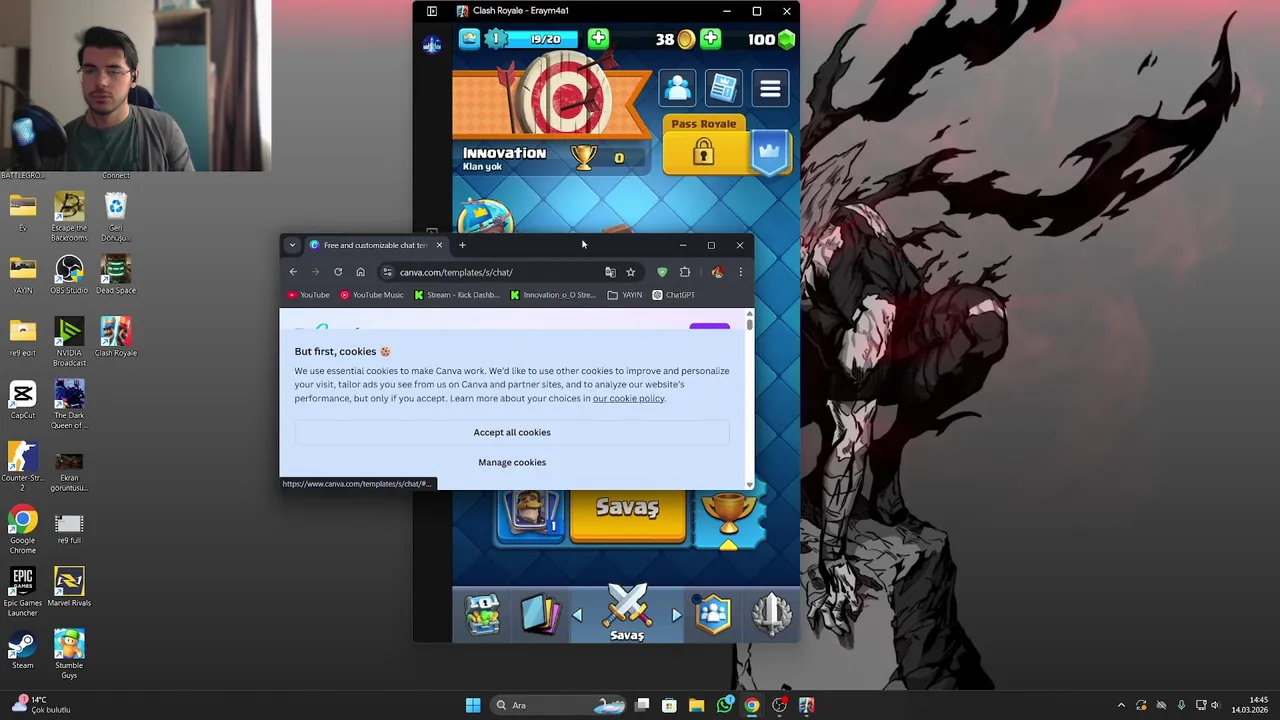Expand the YAYIN bookmarks folder
Viewport: 1280px width, 720px height.
[x=625, y=295]
